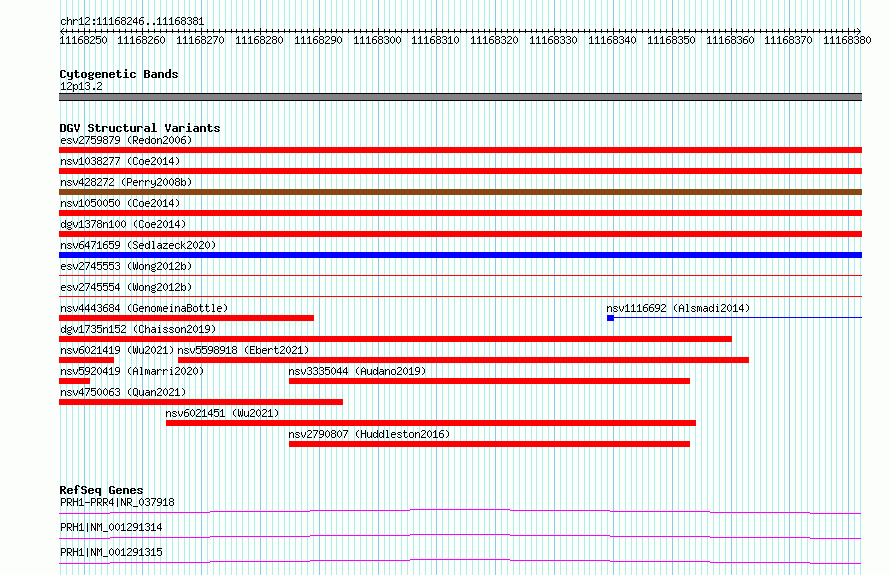Click ruler position 11168300
This screenshot has width=890, height=575.
pyautogui.click(x=377, y=40)
